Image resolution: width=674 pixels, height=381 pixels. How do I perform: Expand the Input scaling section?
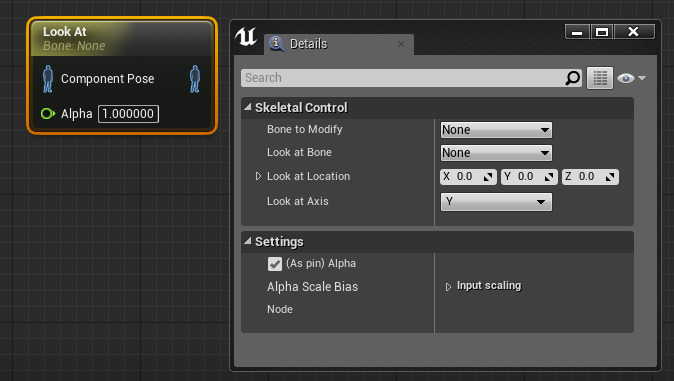448,286
